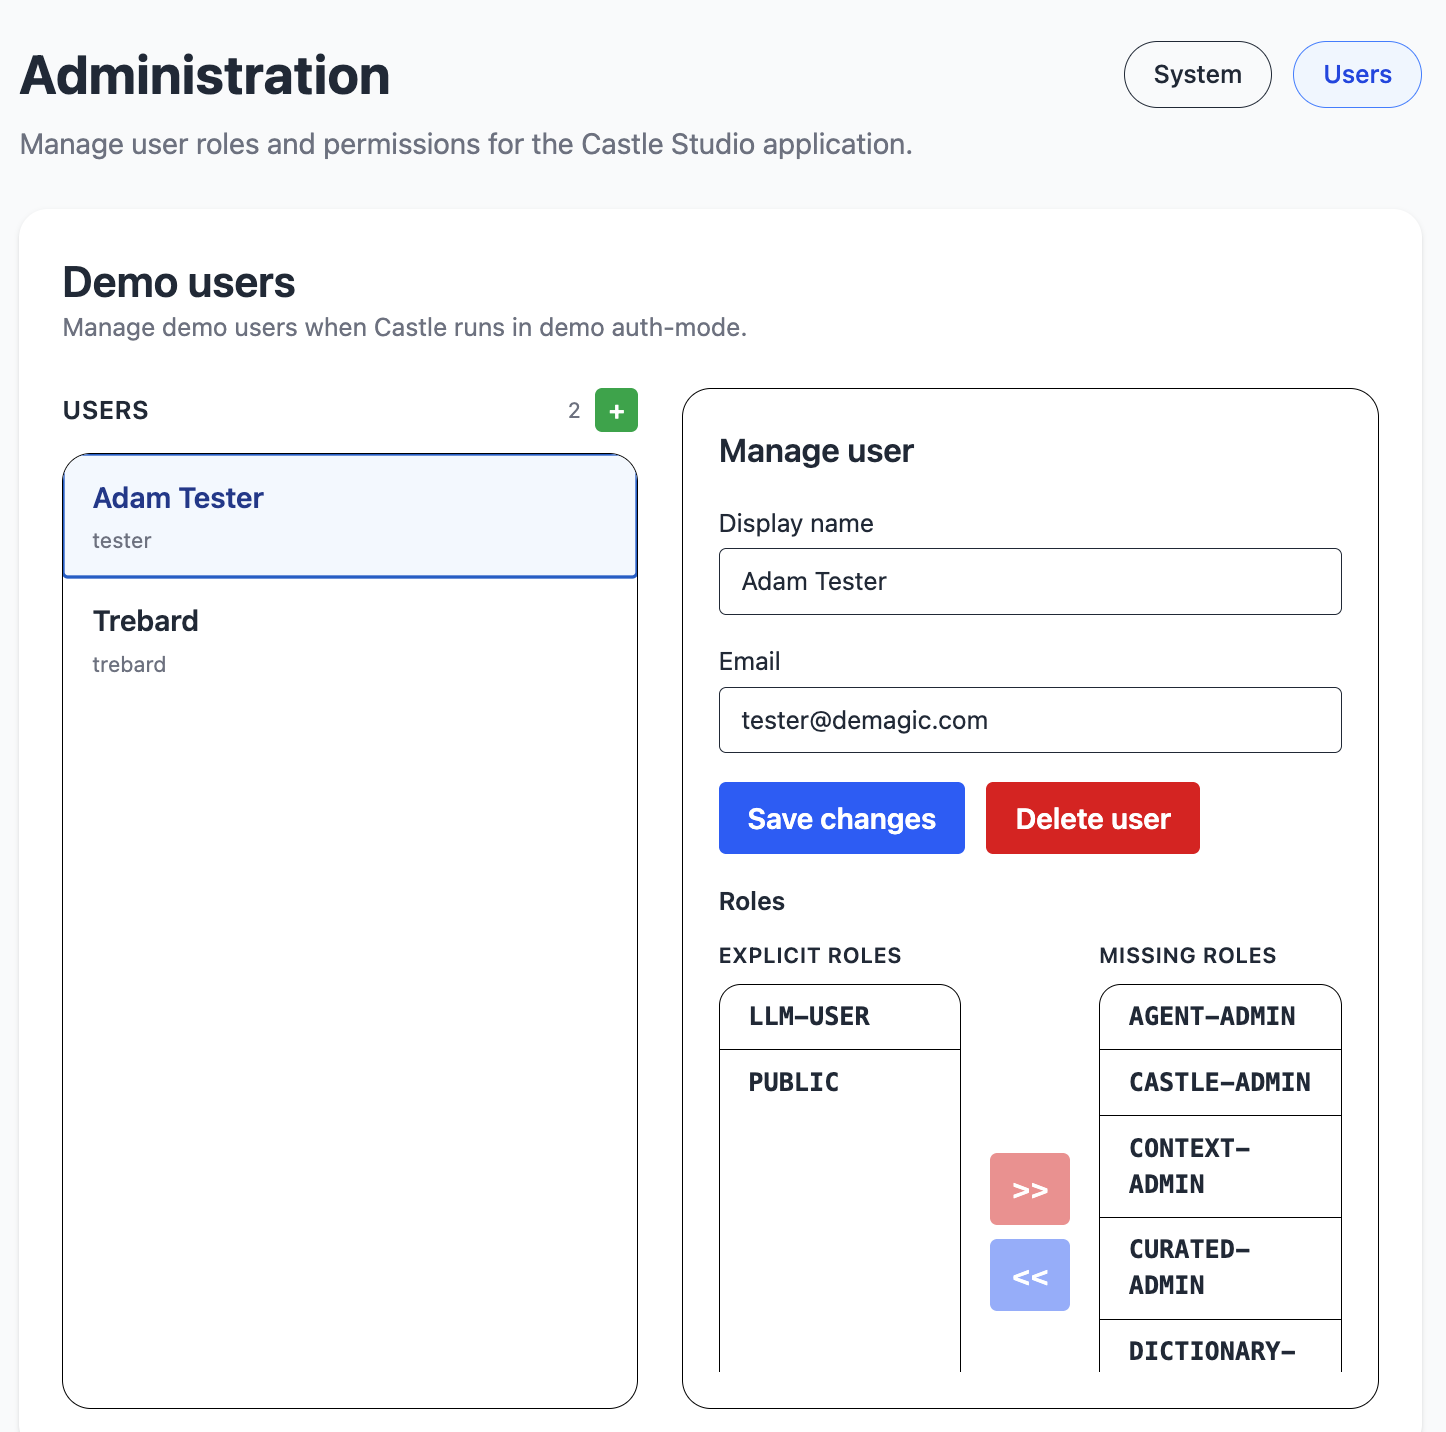The height and width of the screenshot is (1432, 1446).
Task: Select PUBLIC role in explicit roles
Action: [839, 1082]
